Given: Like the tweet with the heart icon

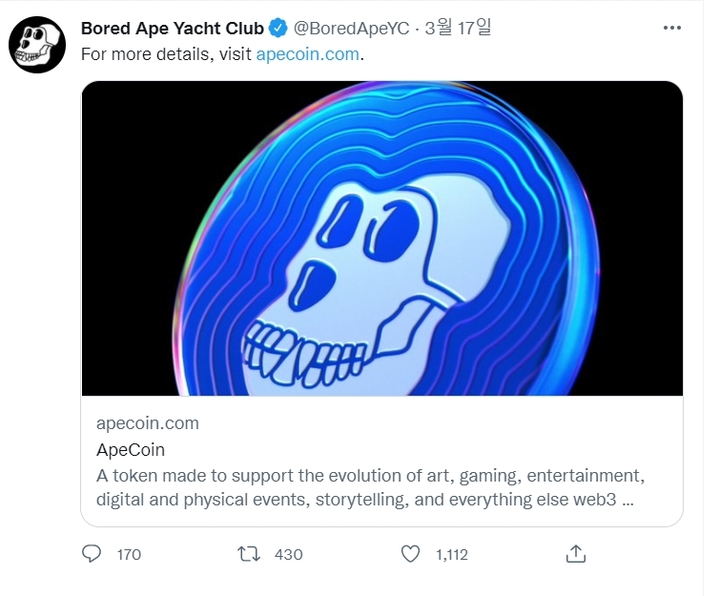Looking at the screenshot, I should coord(409,553).
